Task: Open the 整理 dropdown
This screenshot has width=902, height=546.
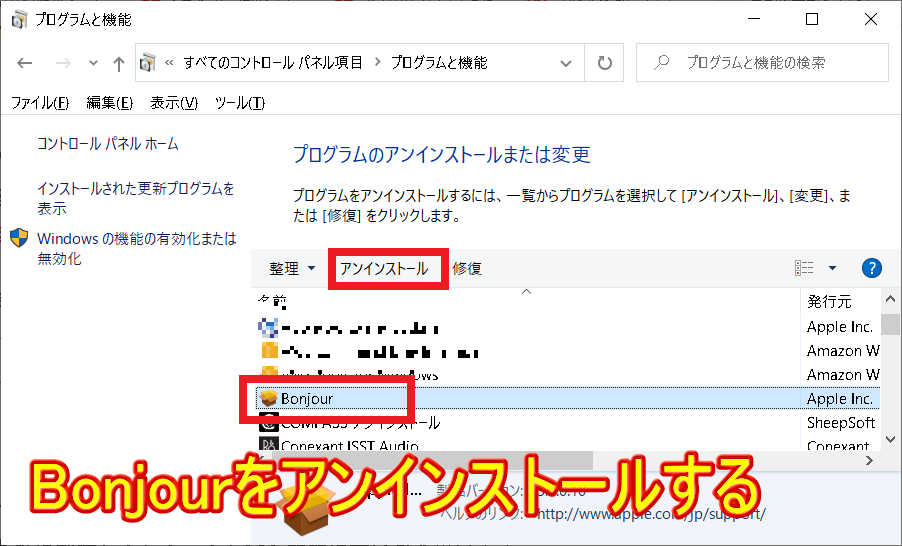Action: 292,269
